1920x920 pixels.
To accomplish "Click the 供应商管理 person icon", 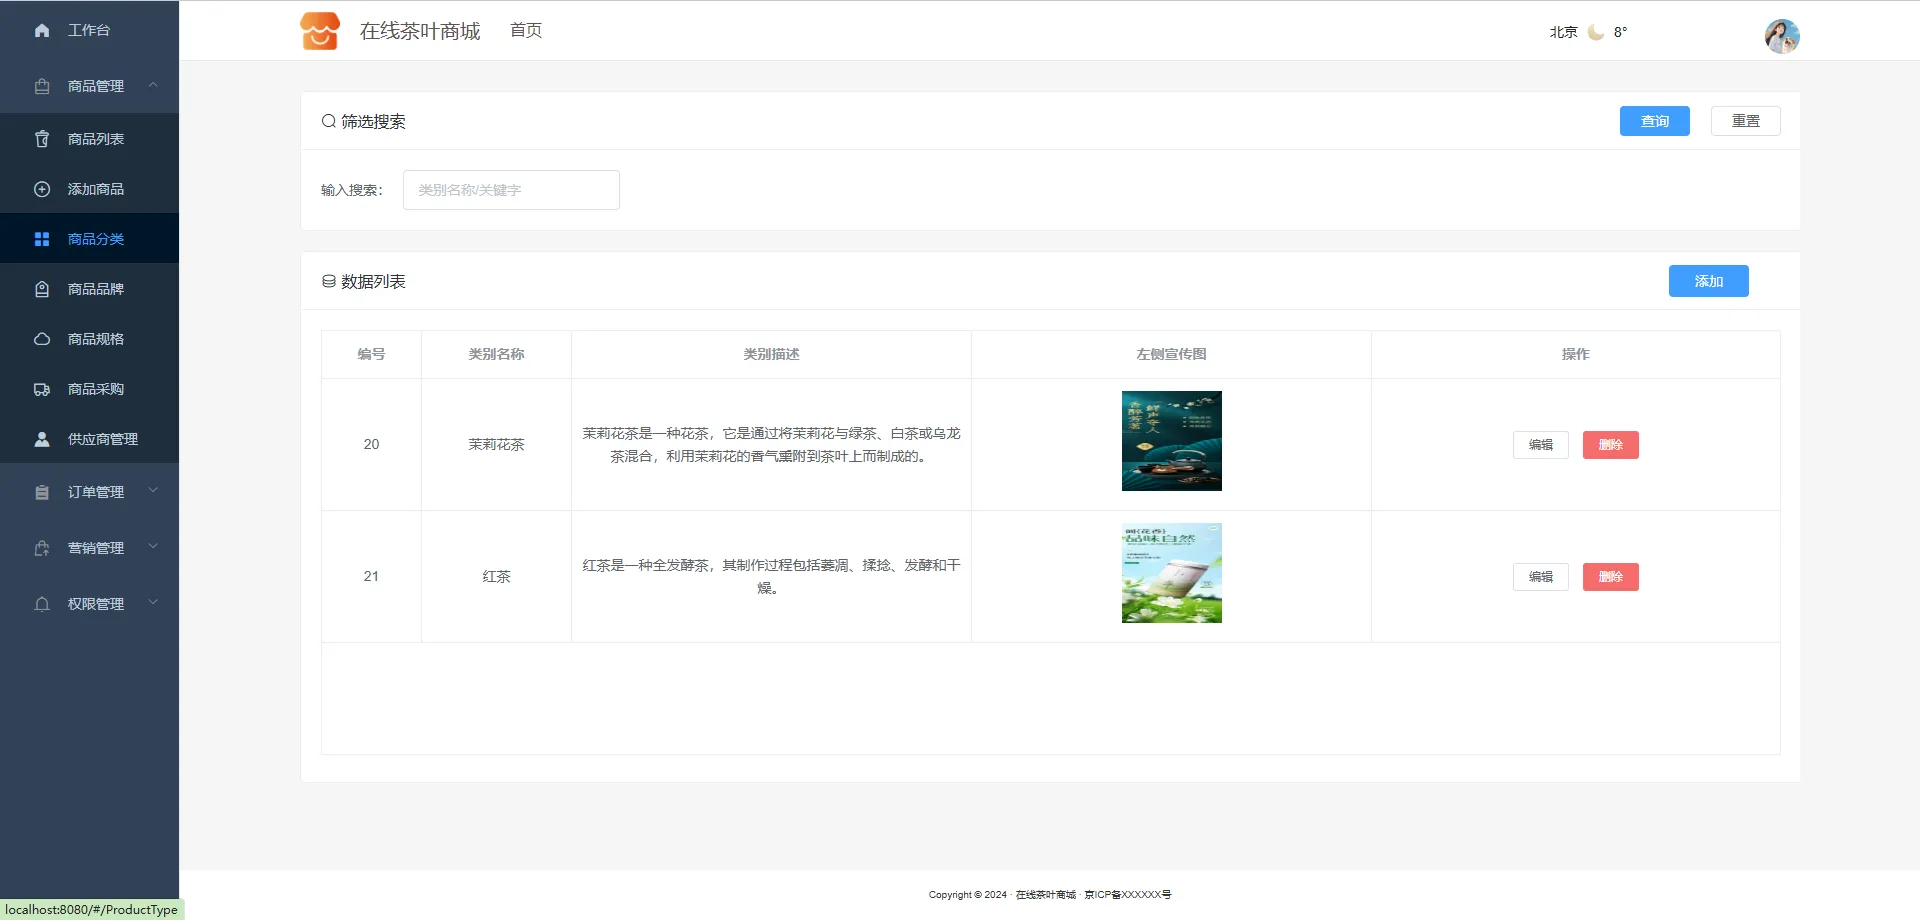I will pos(42,439).
